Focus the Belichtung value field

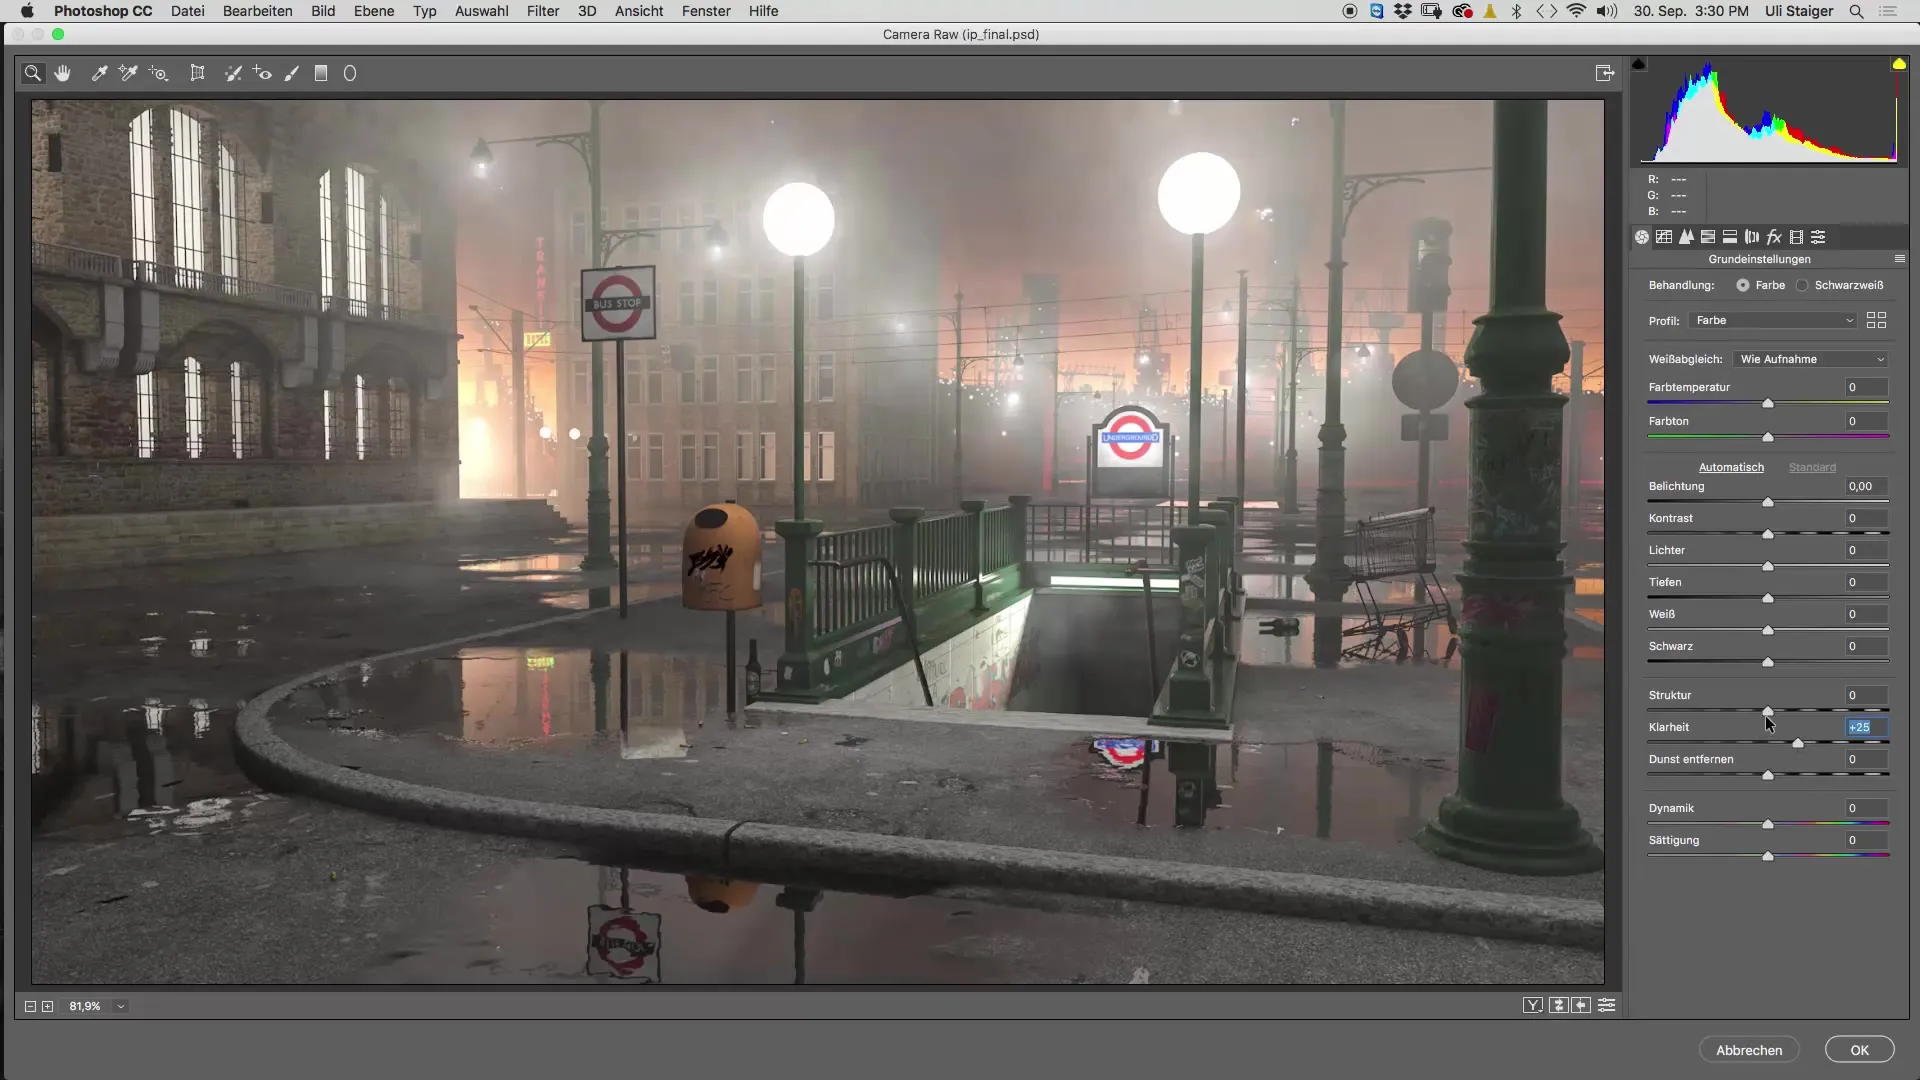(x=1866, y=486)
